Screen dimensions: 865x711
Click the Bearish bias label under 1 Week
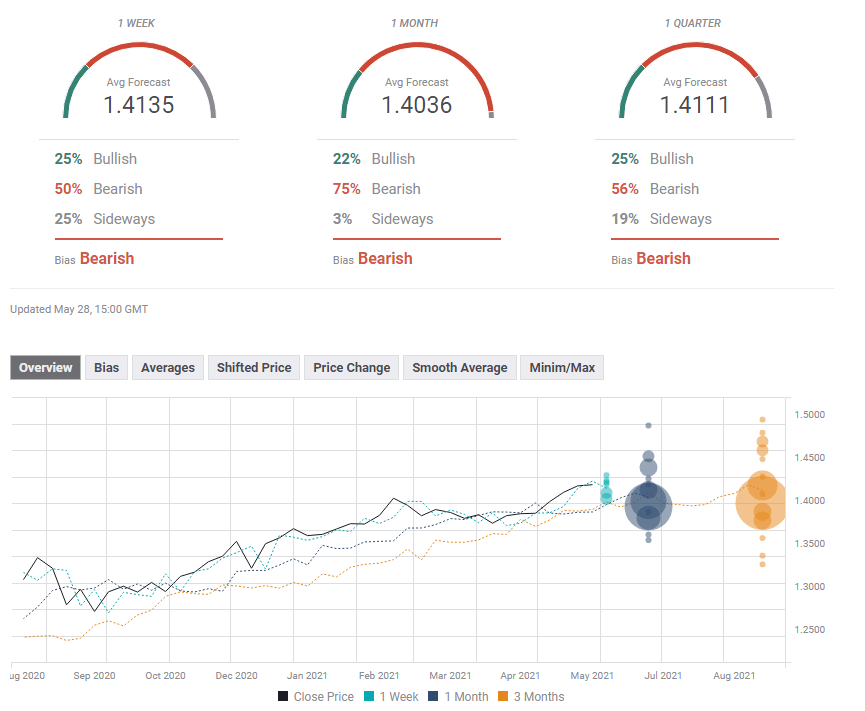(x=106, y=258)
